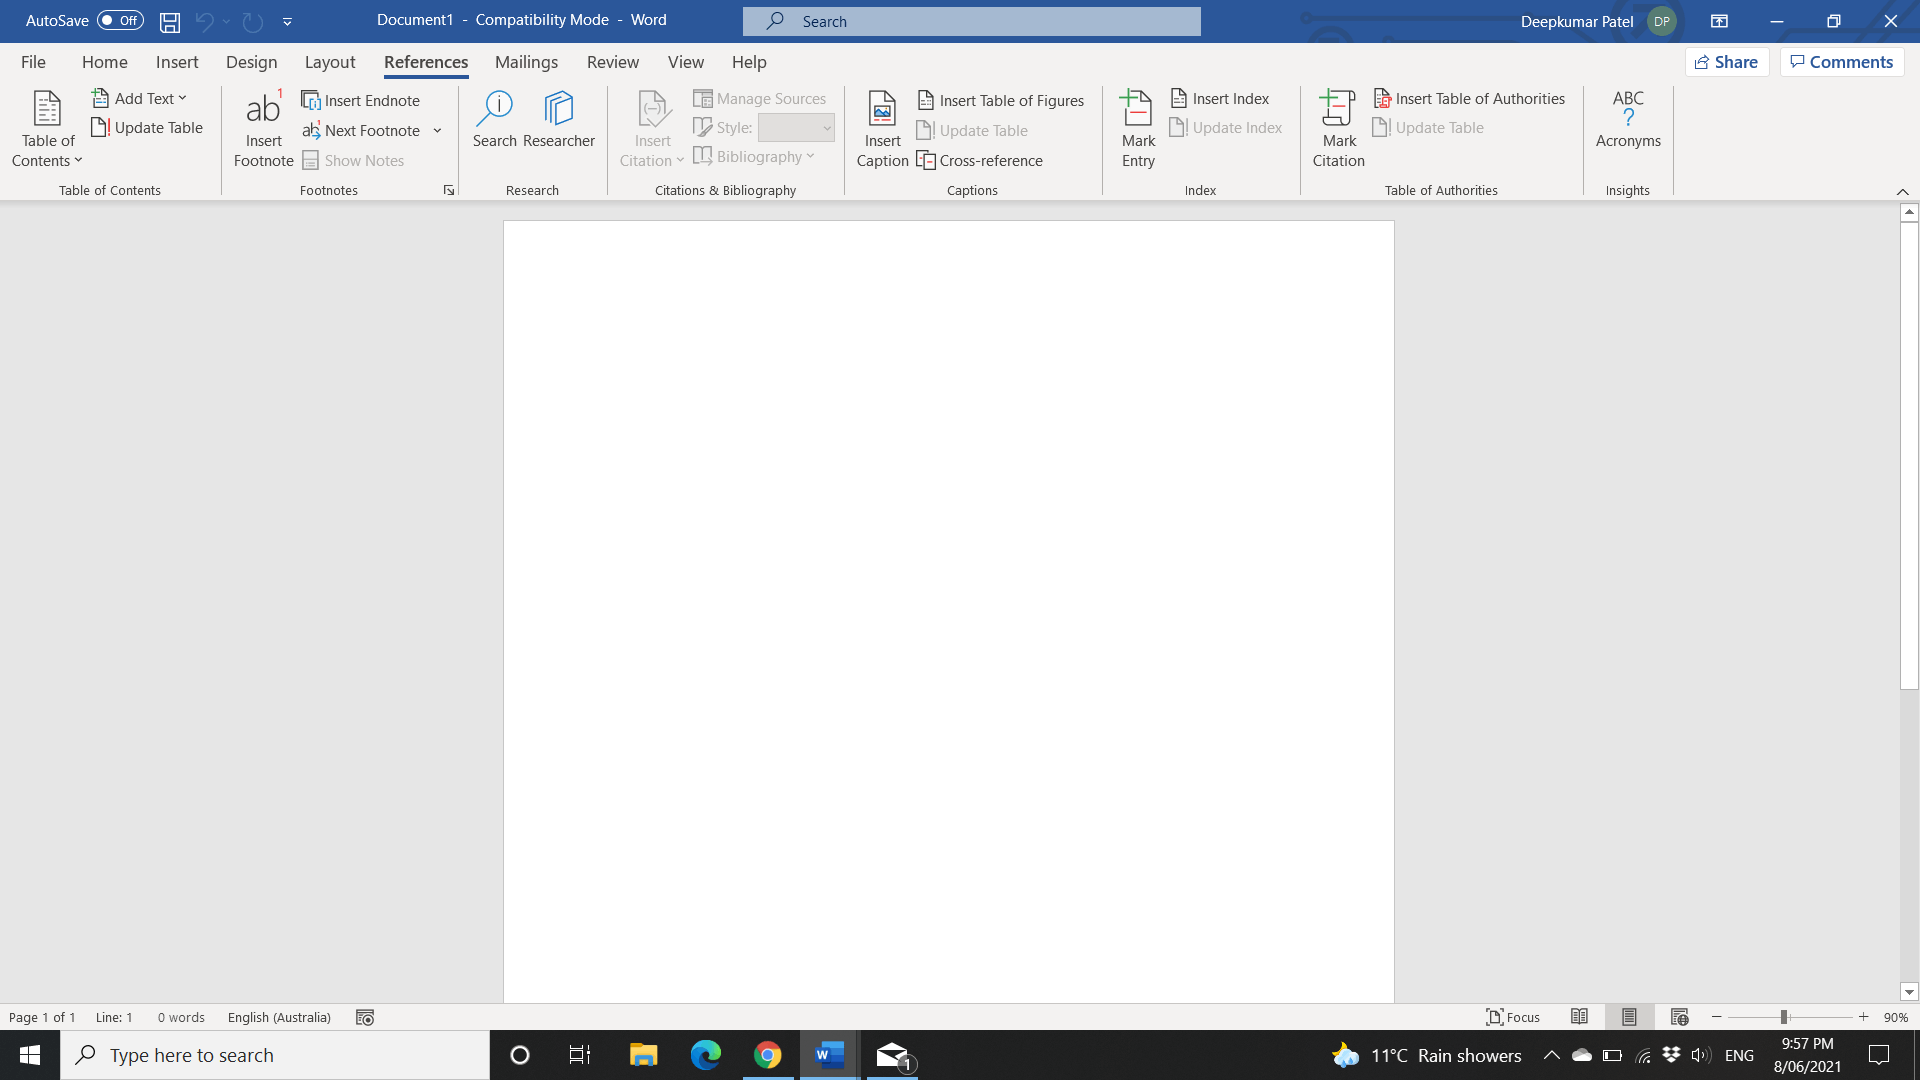The width and height of the screenshot is (1920, 1080).
Task: Click the Mark Entry icon
Action: pyautogui.click(x=1137, y=110)
